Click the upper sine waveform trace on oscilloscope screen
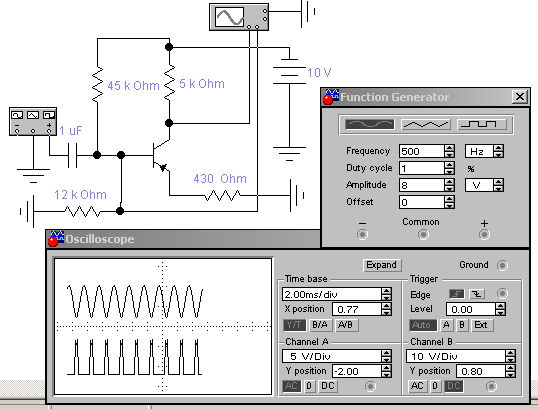The height and width of the screenshot is (409, 538). (135, 301)
